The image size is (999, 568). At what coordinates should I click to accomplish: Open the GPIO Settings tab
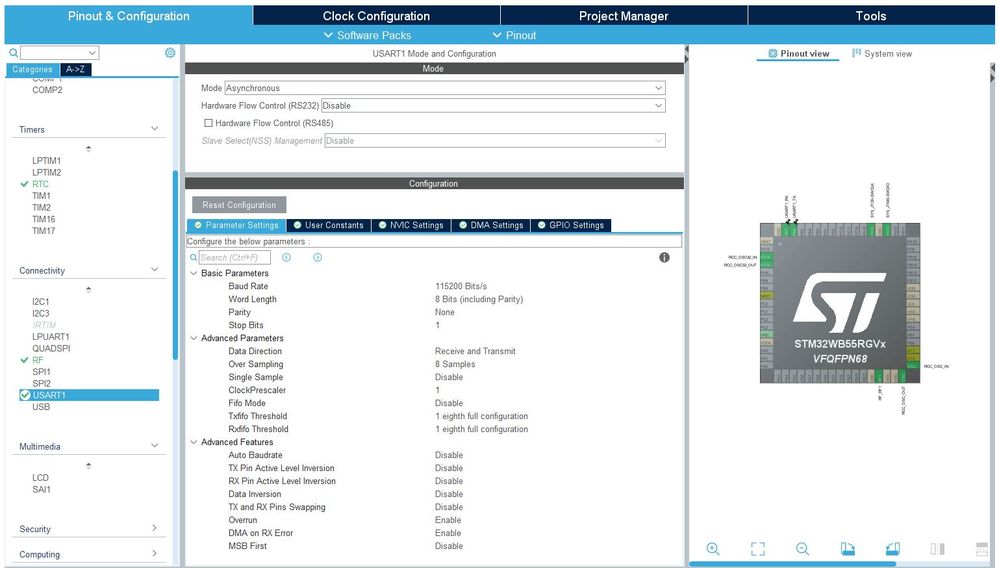(x=571, y=225)
